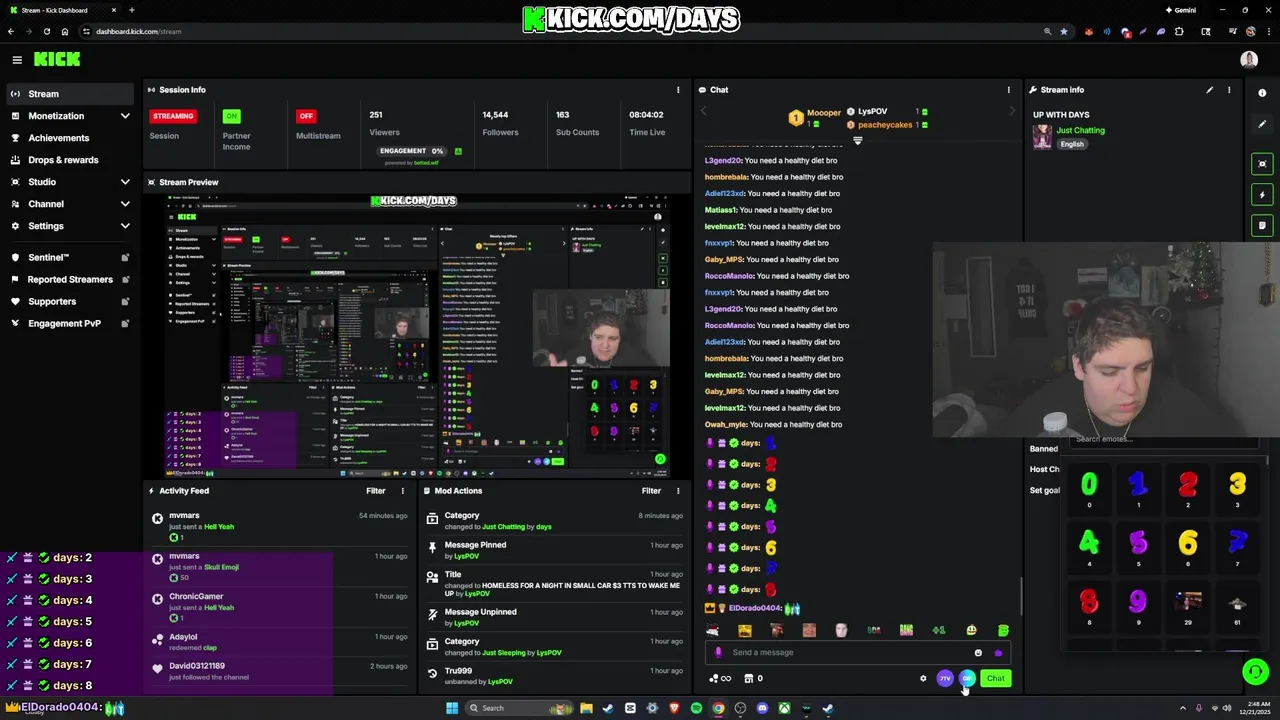Screen dimensions: 1280x720
Task: Click the Stream Preview video thumbnail
Action: (x=419, y=335)
